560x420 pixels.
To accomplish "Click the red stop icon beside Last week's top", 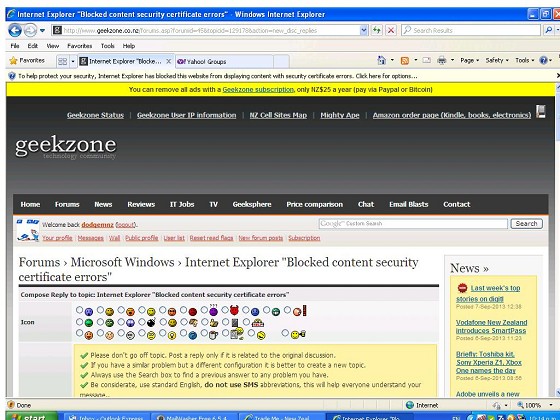I will pos(462,288).
